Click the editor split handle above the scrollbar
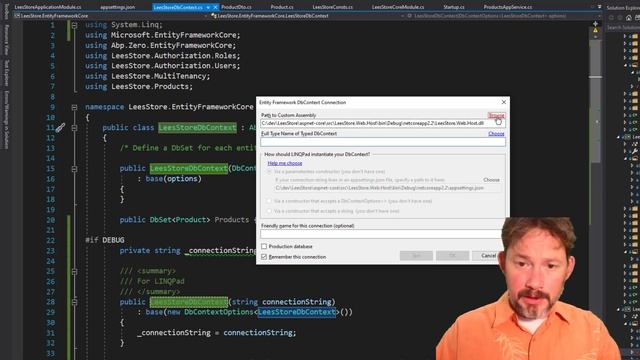640x360 pixels. (595, 24)
